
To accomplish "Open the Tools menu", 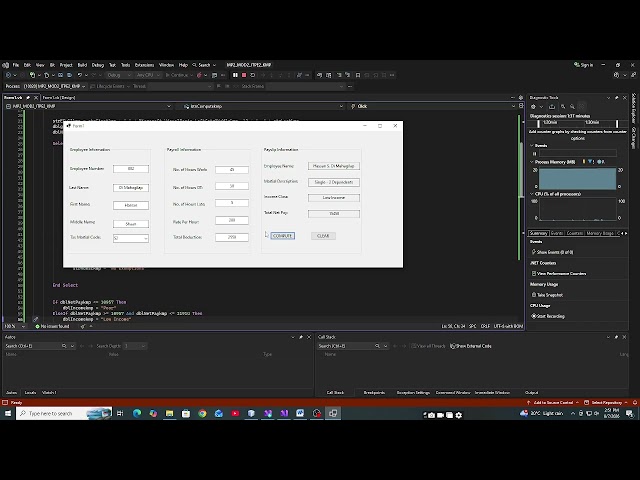I will click(x=125, y=65).
